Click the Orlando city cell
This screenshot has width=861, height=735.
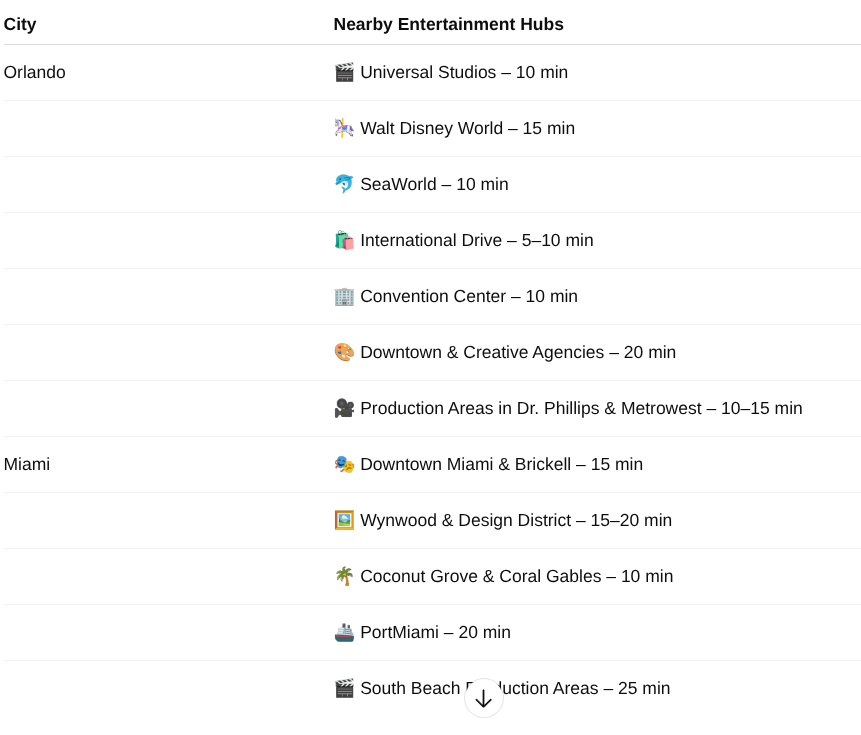pos(35,72)
